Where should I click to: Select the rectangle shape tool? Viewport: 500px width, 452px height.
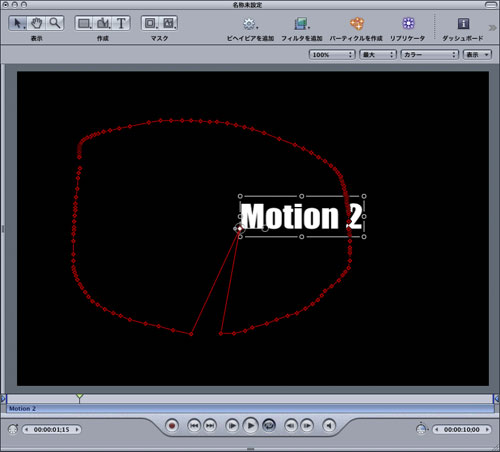click(84, 23)
